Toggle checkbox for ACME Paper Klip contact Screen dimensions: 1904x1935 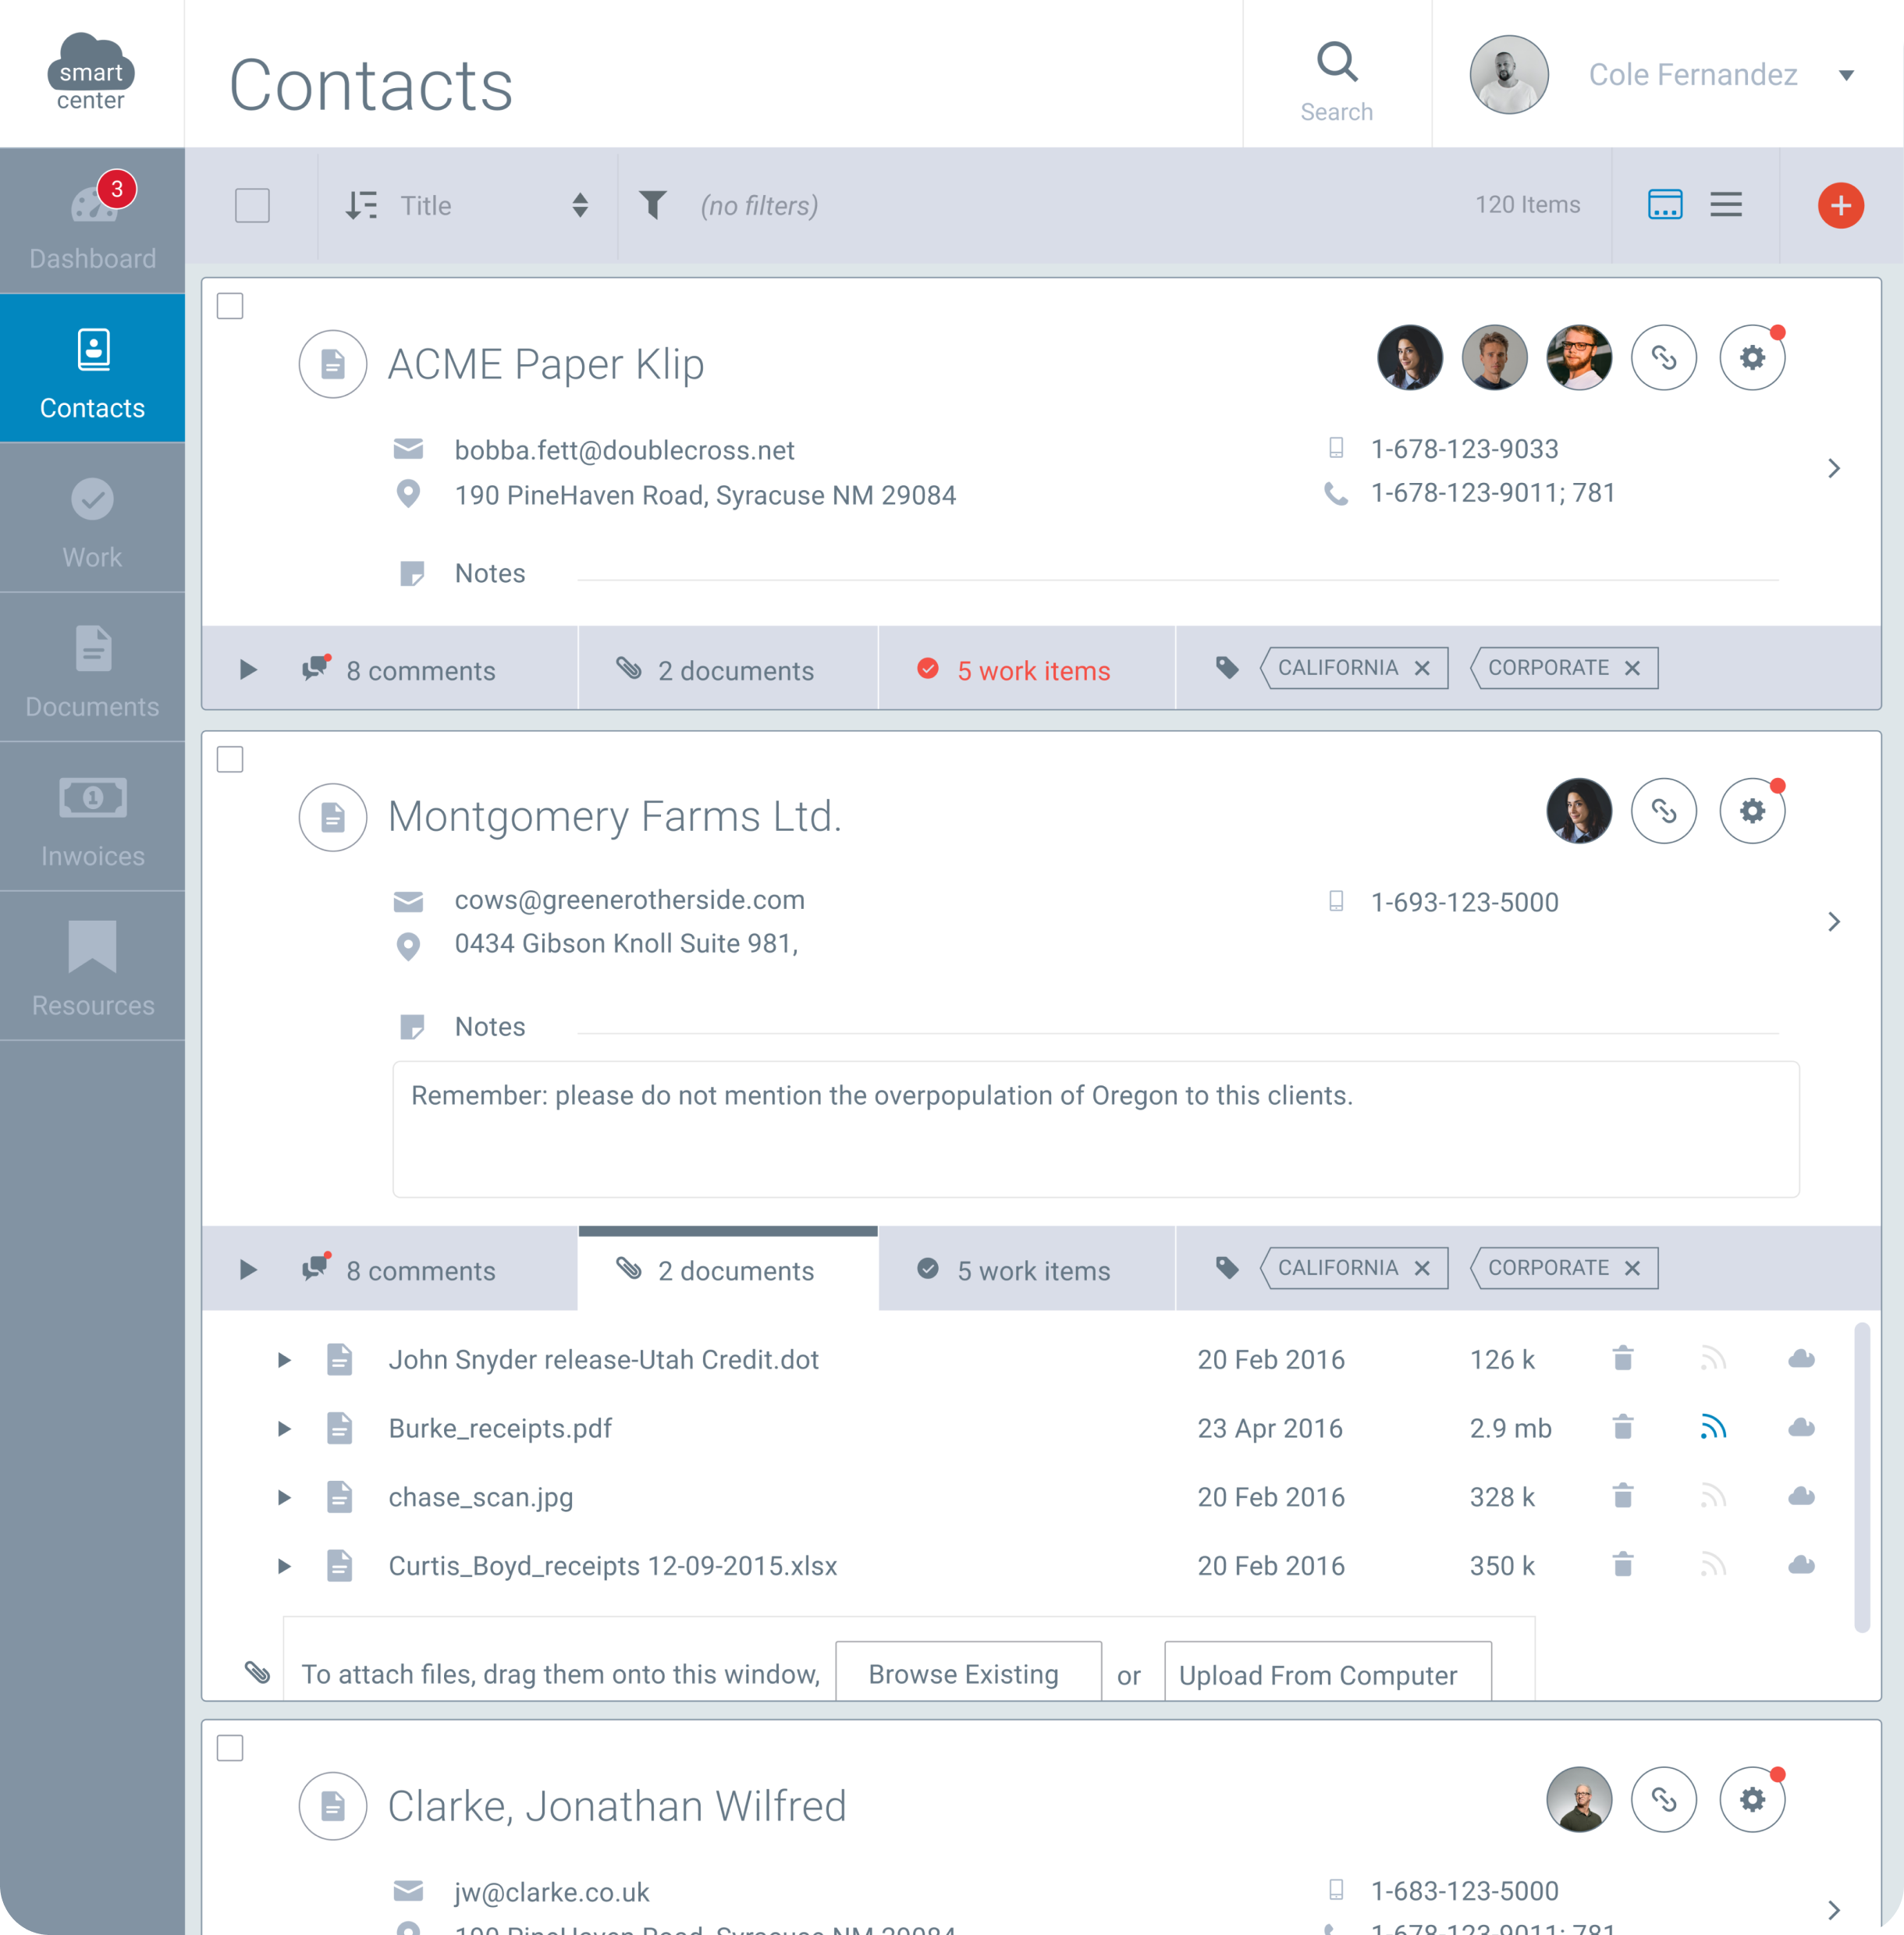click(230, 307)
